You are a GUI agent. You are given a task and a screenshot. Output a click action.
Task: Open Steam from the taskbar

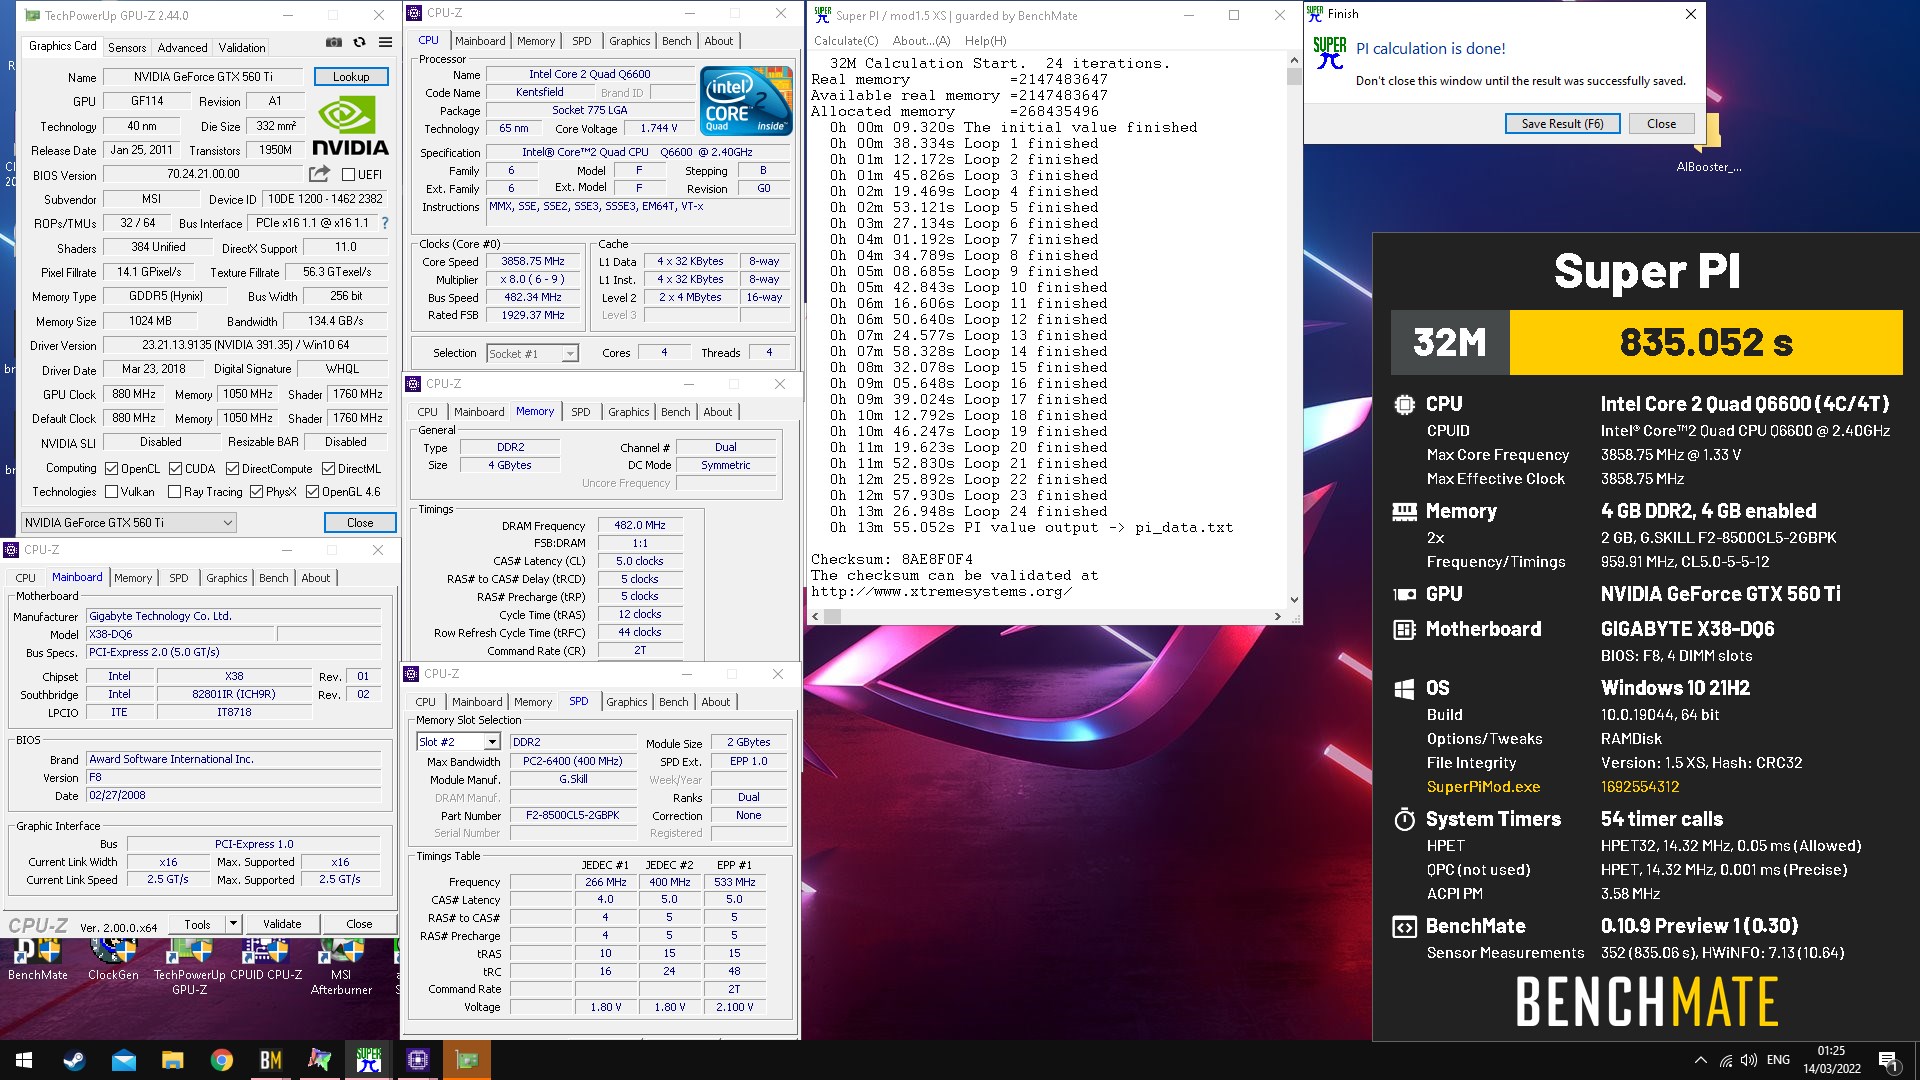click(74, 1060)
